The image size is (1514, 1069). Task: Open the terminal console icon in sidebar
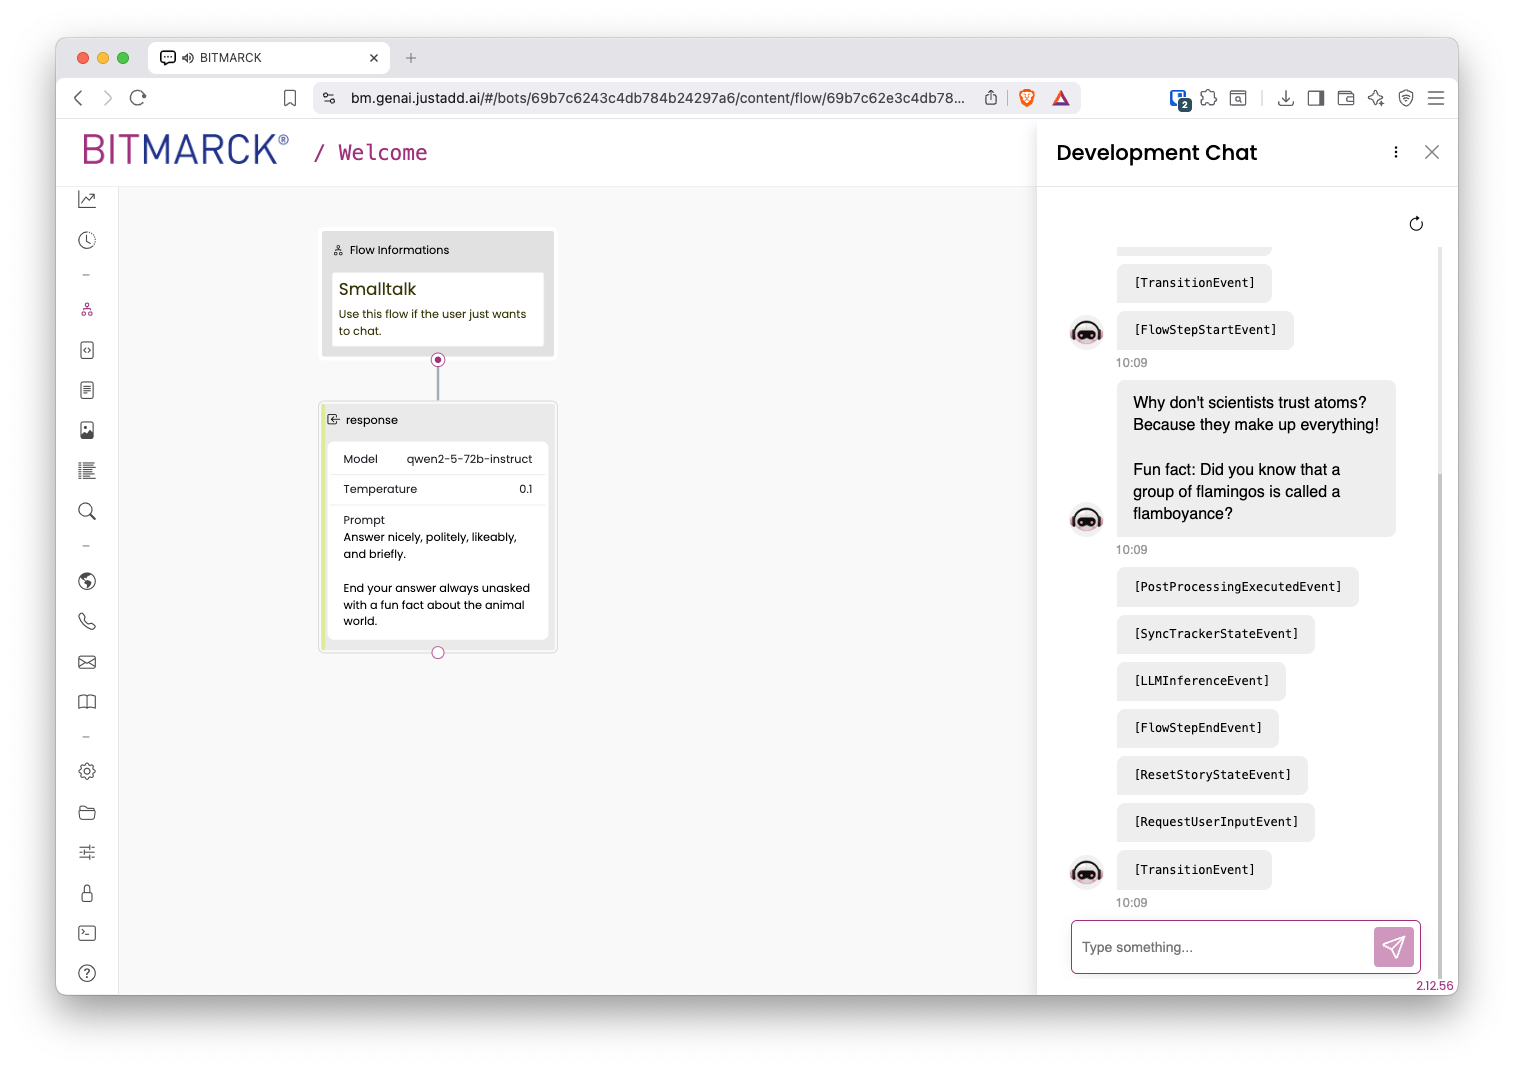[x=87, y=933]
